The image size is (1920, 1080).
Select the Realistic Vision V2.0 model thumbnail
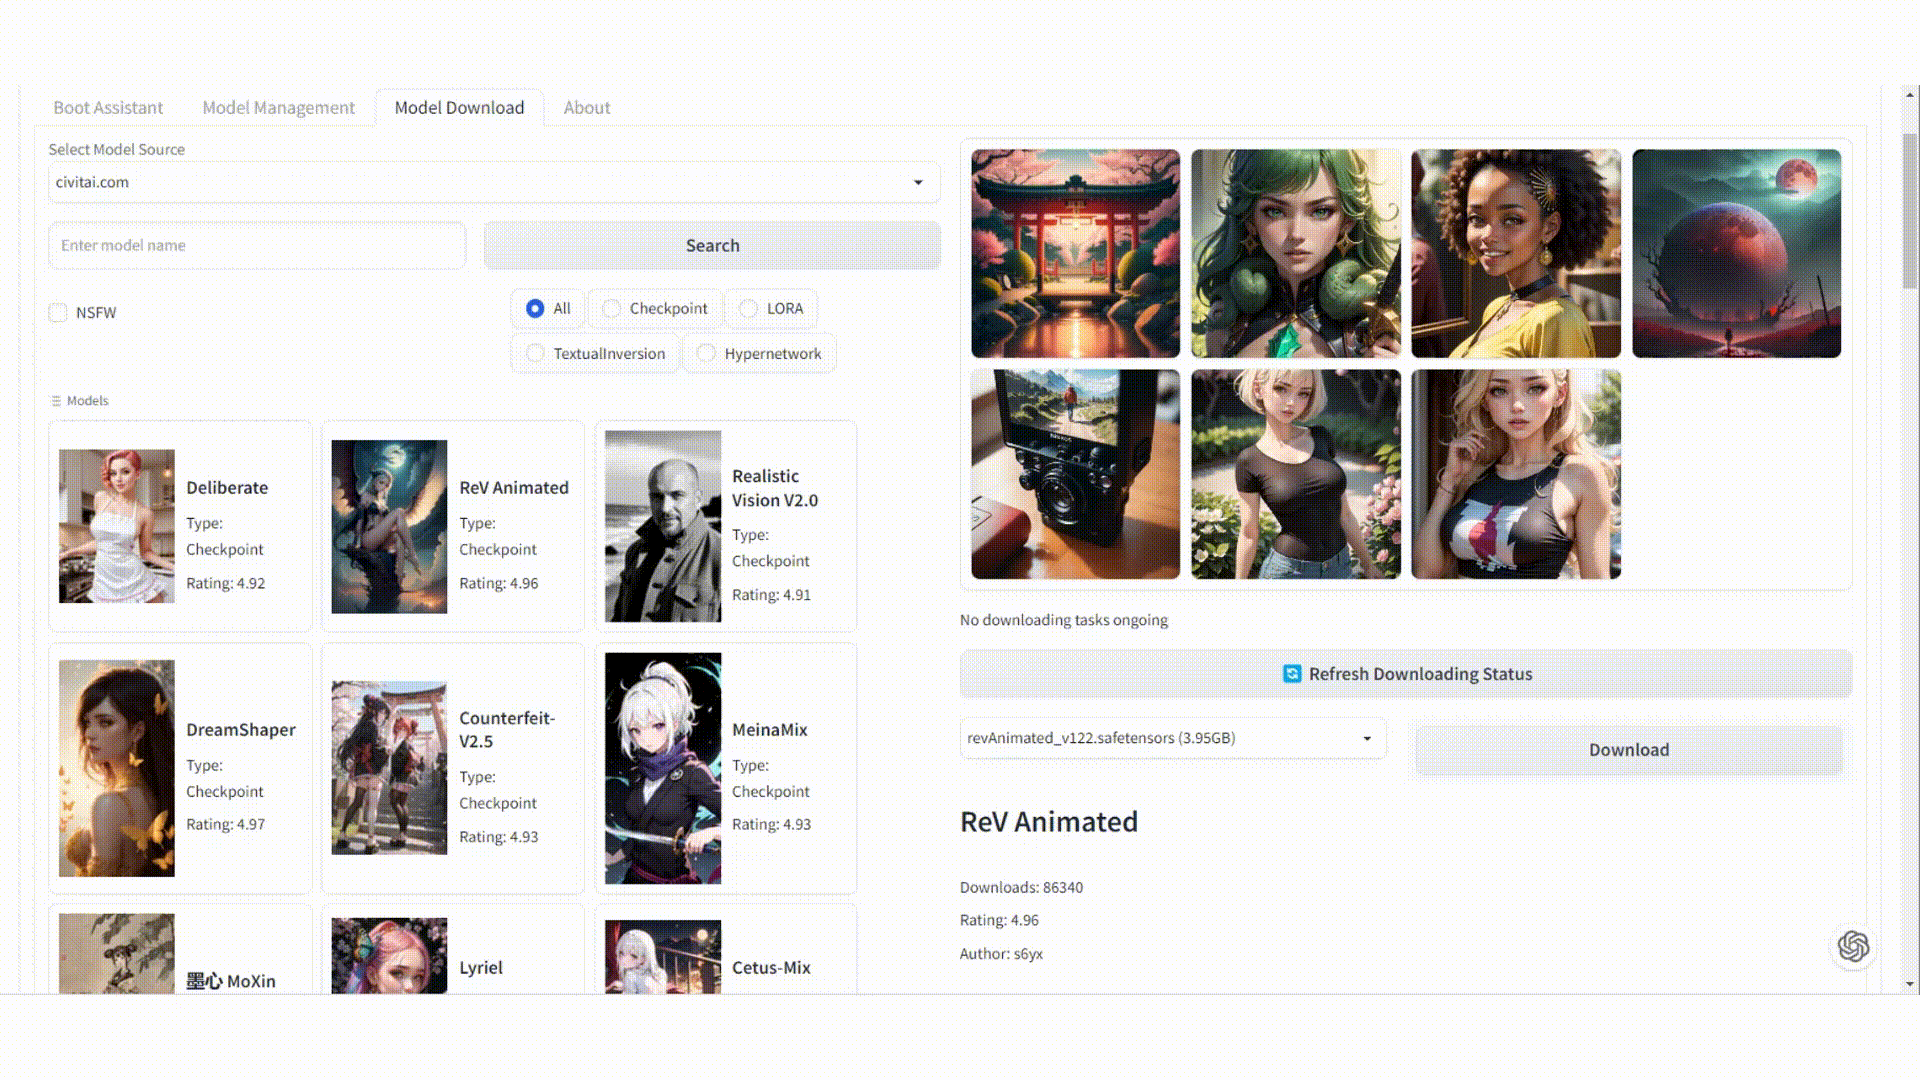click(x=662, y=526)
